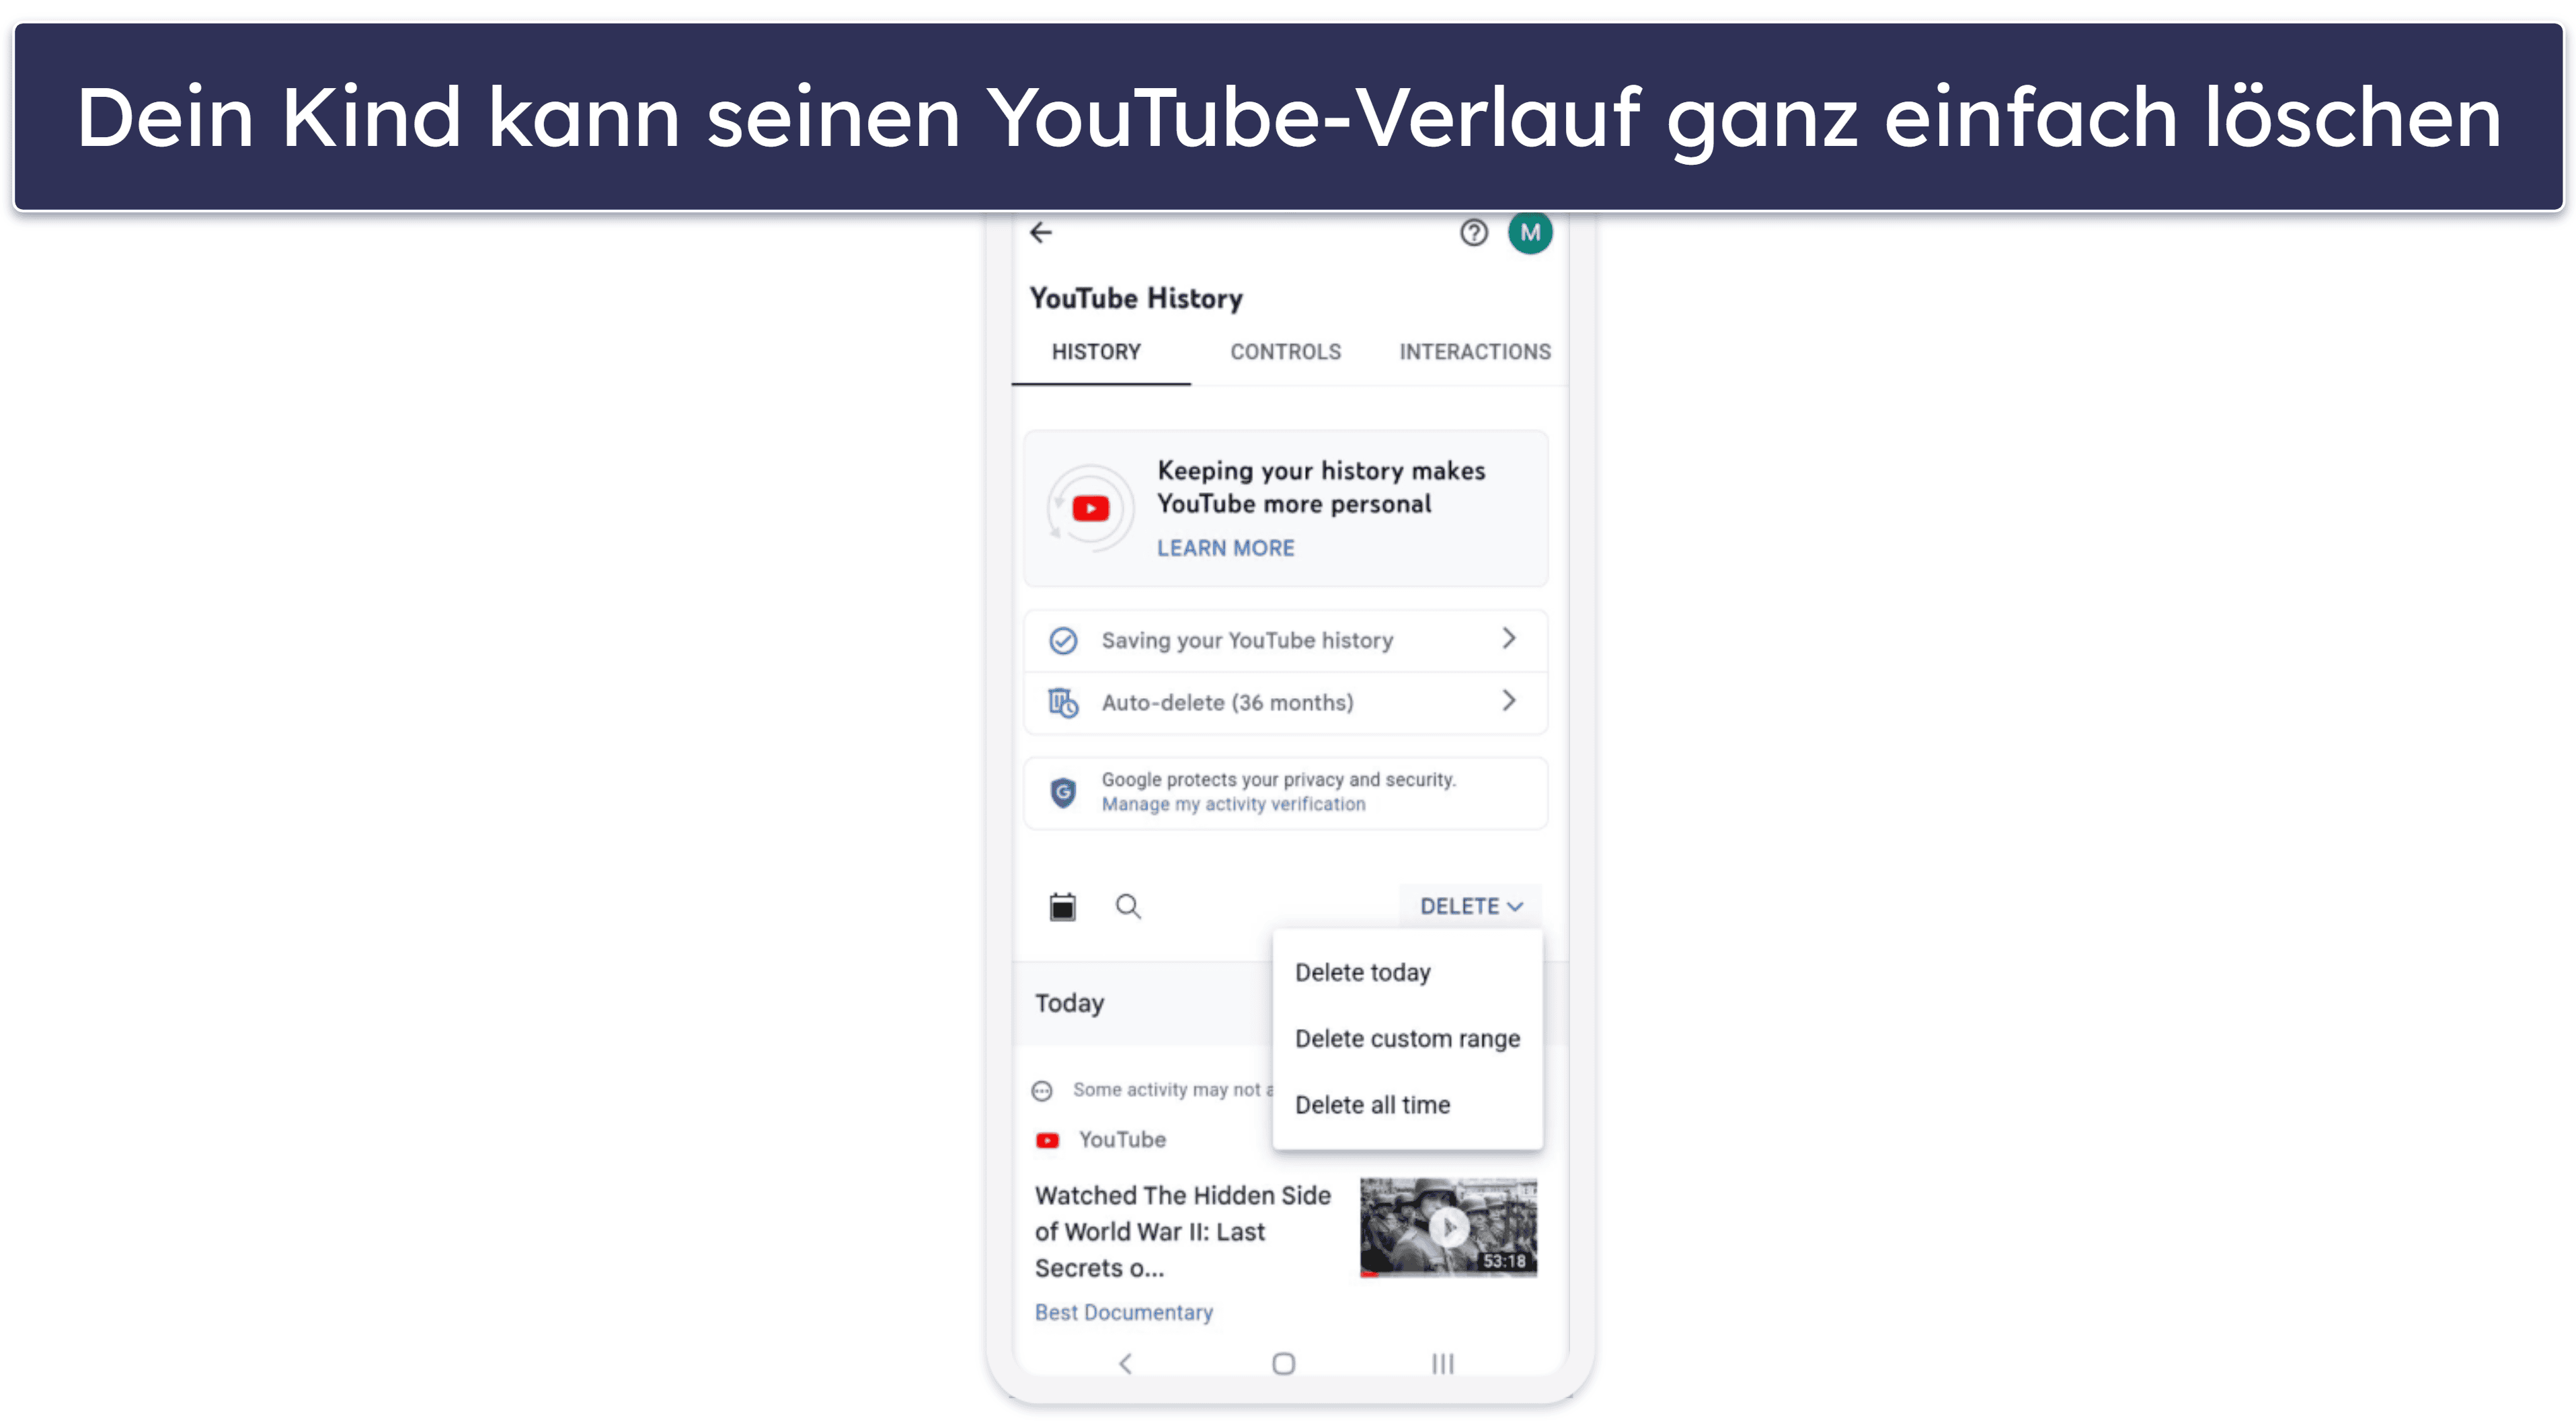
Task: Open the YouTube label in activity list
Action: pyautogui.click(x=1122, y=1140)
